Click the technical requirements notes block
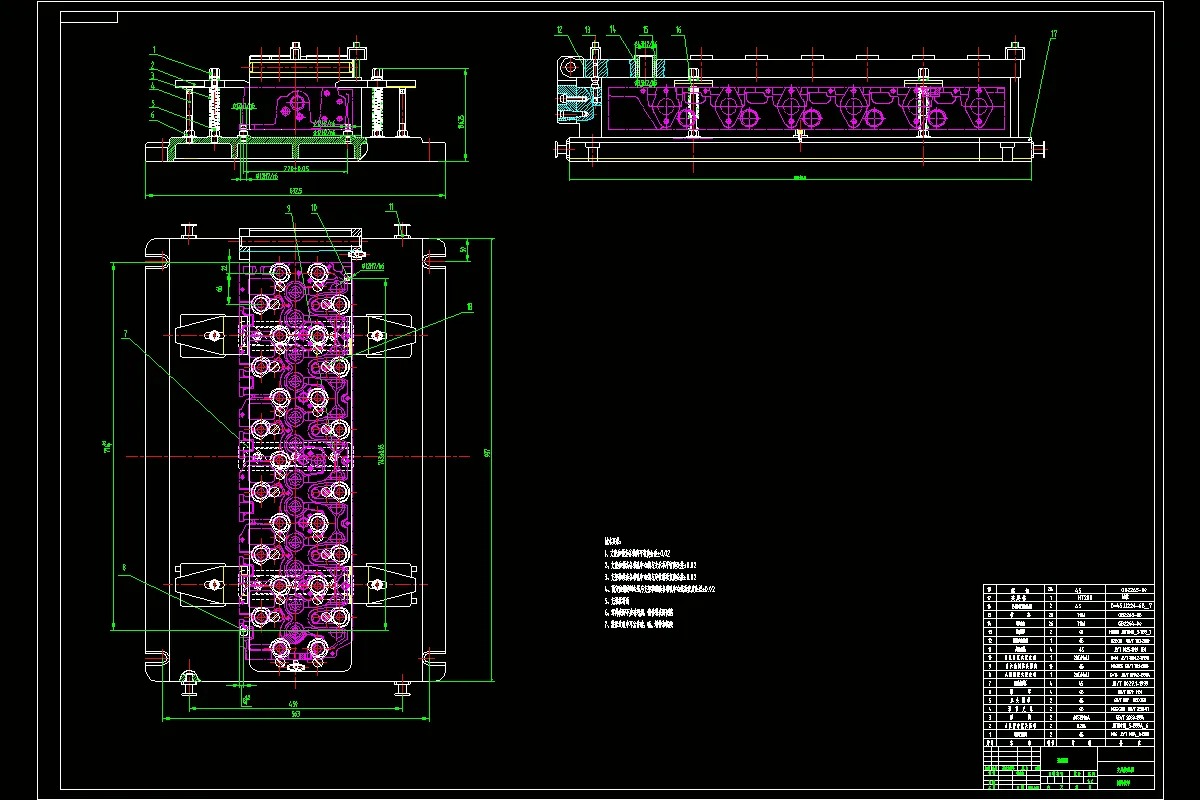 coord(660,581)
